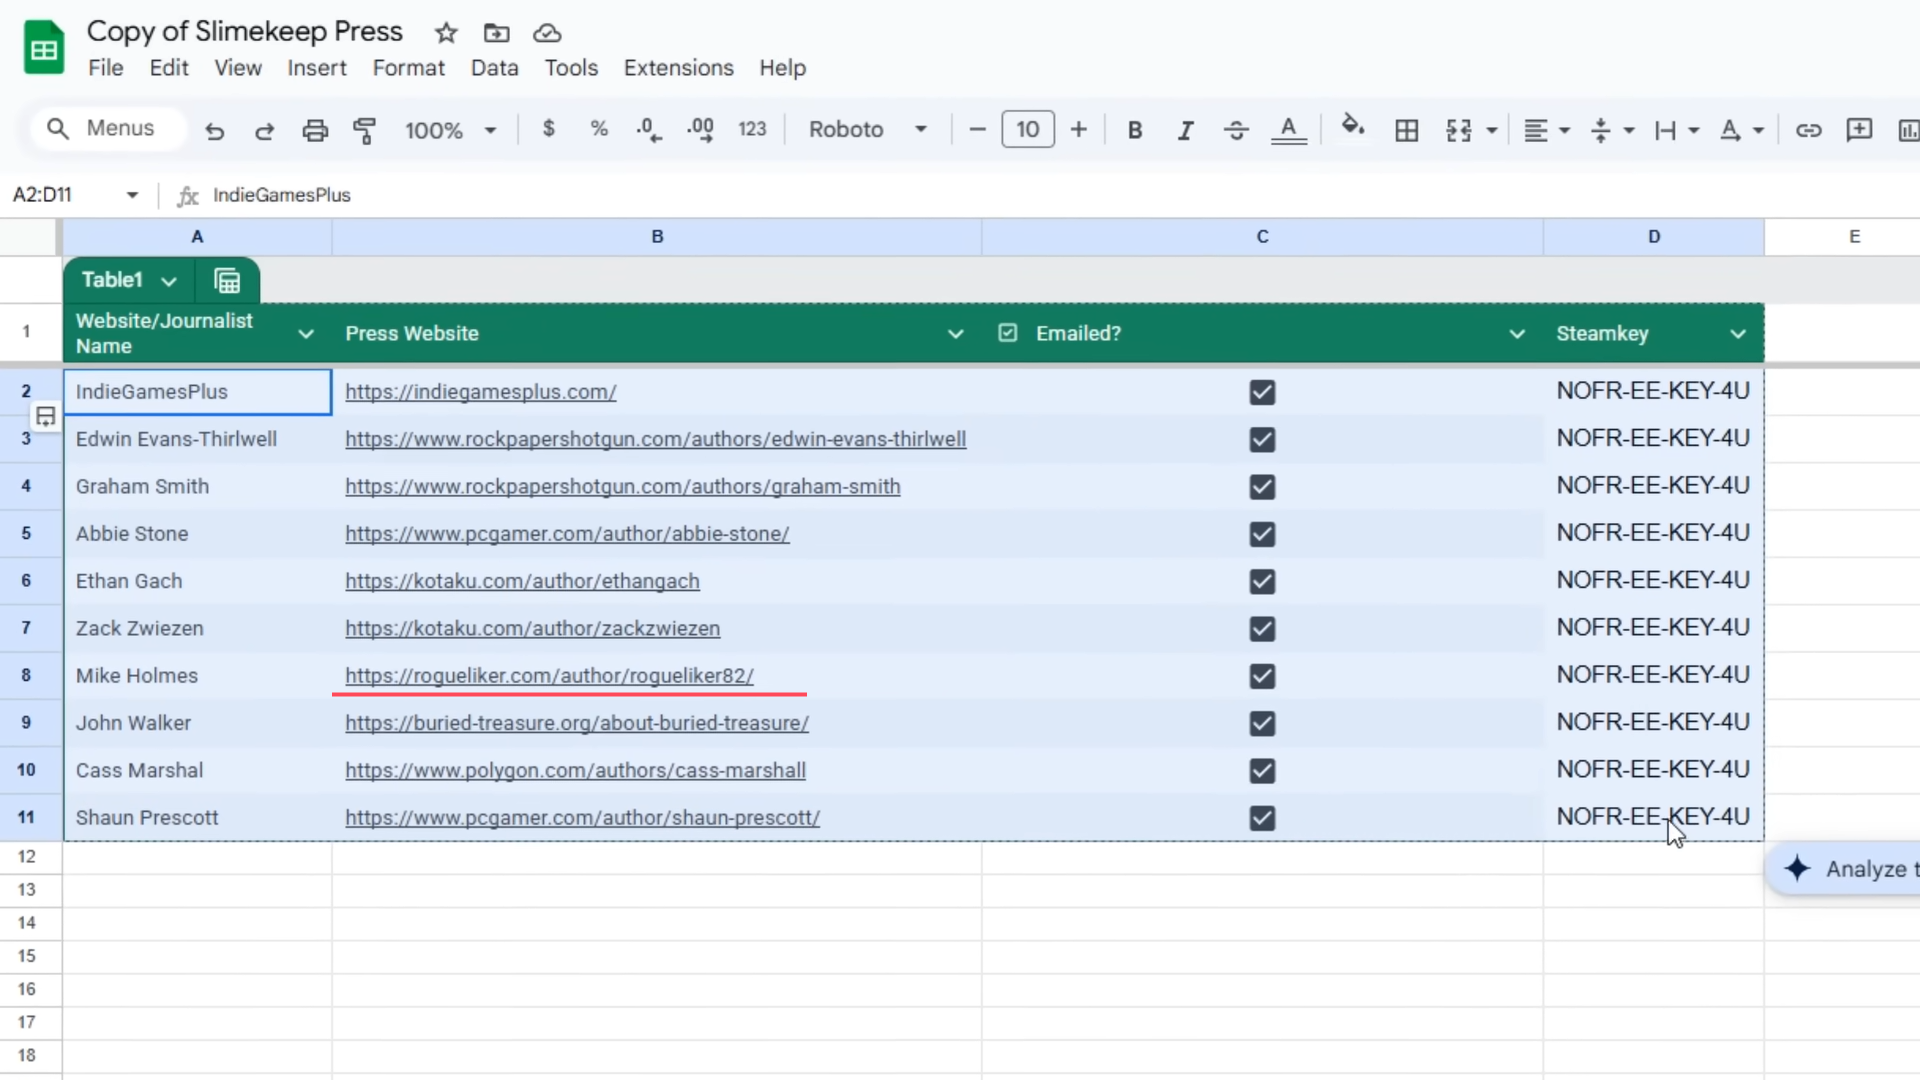The height and width of the screenshot is (1080, 1920).
Task: Print the spreadsheet with the printer icon
Action: click(x=315, y=130)
